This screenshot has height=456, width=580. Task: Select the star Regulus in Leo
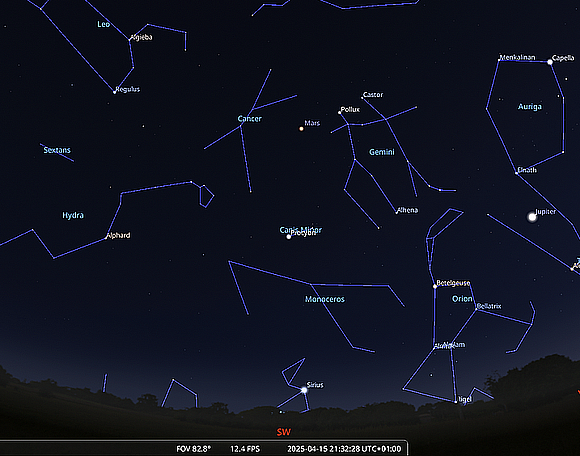point(114,92)
